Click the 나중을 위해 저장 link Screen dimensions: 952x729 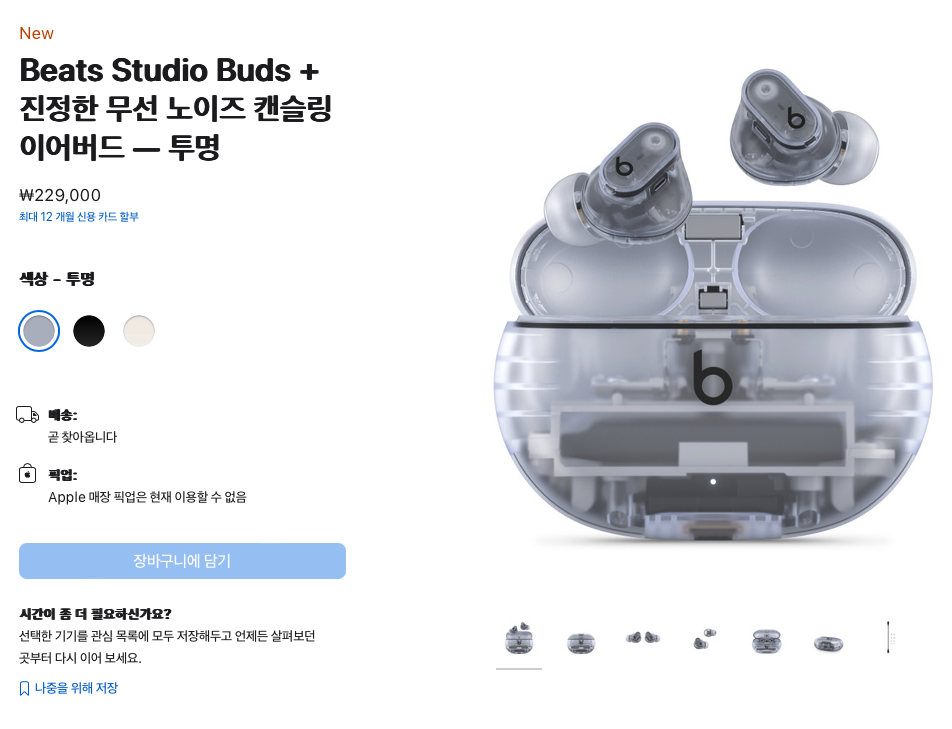(76, 688)
